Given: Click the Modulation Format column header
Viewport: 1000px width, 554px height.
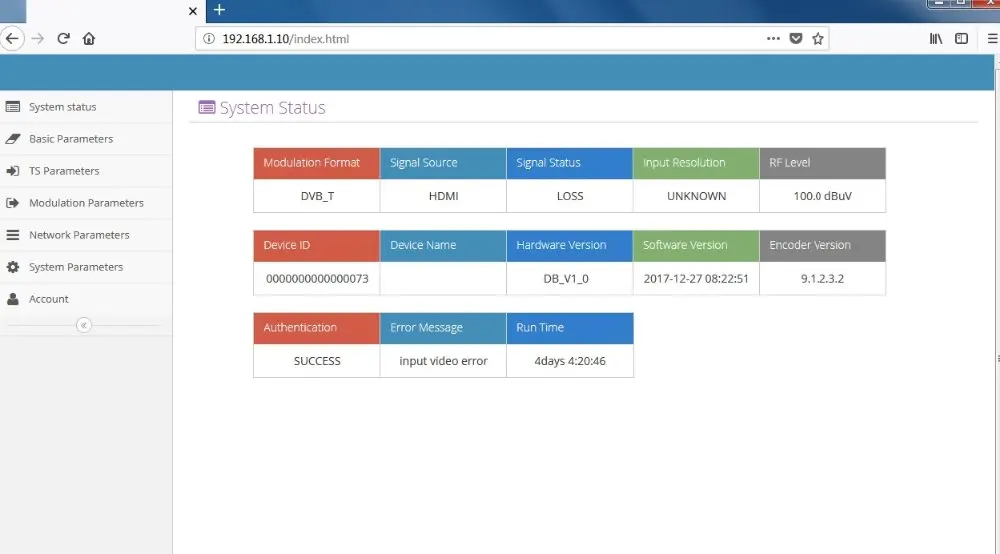Looking at the screenshot, I should pyautogui.click(x=316, y=163).
